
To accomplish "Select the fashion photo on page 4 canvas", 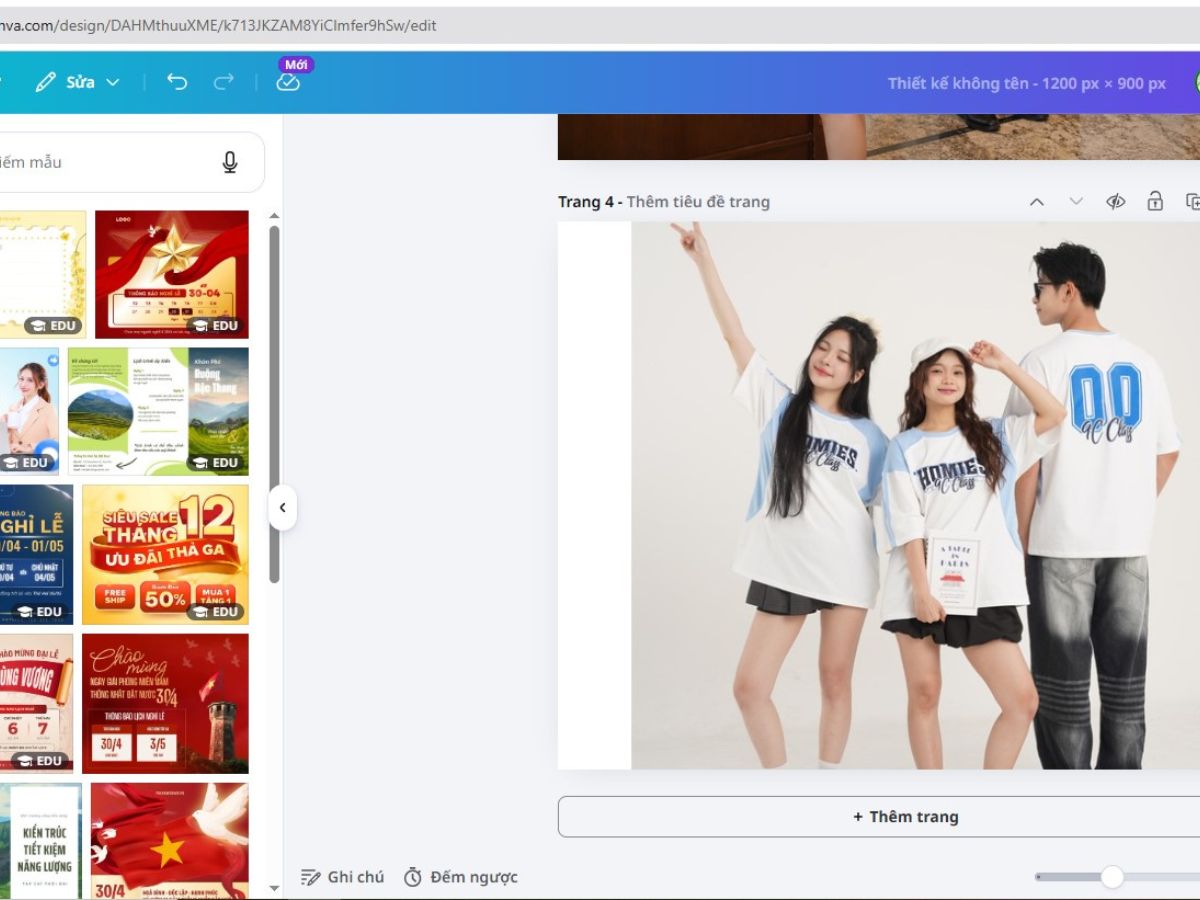I will [915, 495].
